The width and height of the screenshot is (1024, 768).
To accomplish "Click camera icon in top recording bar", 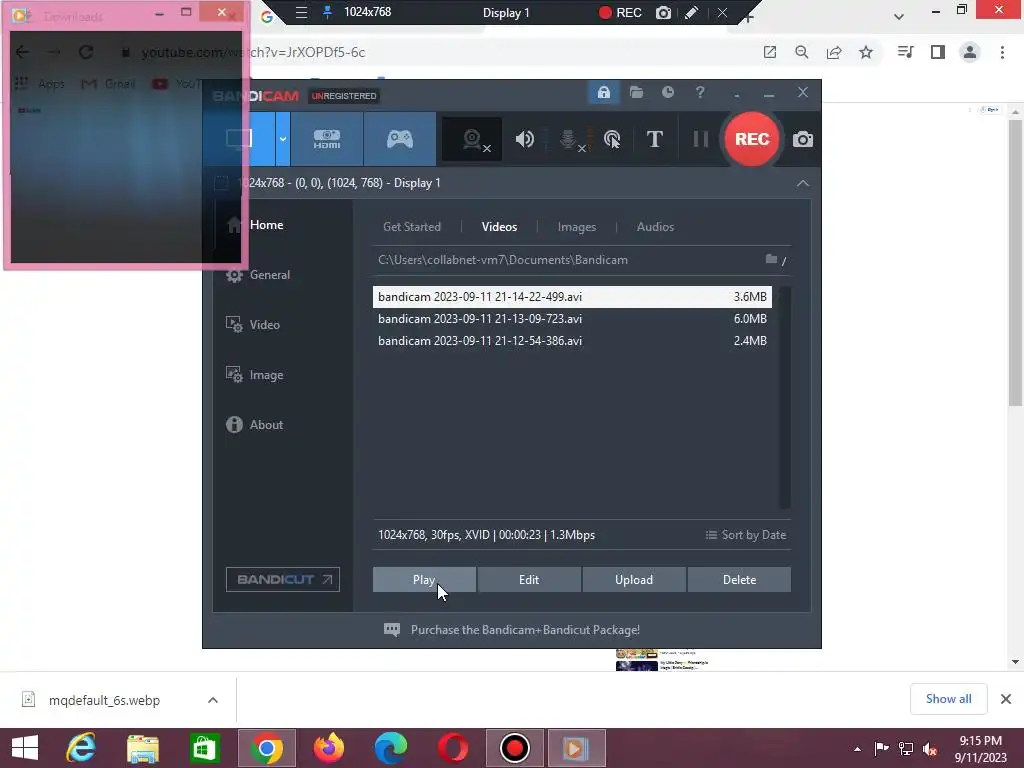I will [x=663, y=13].
